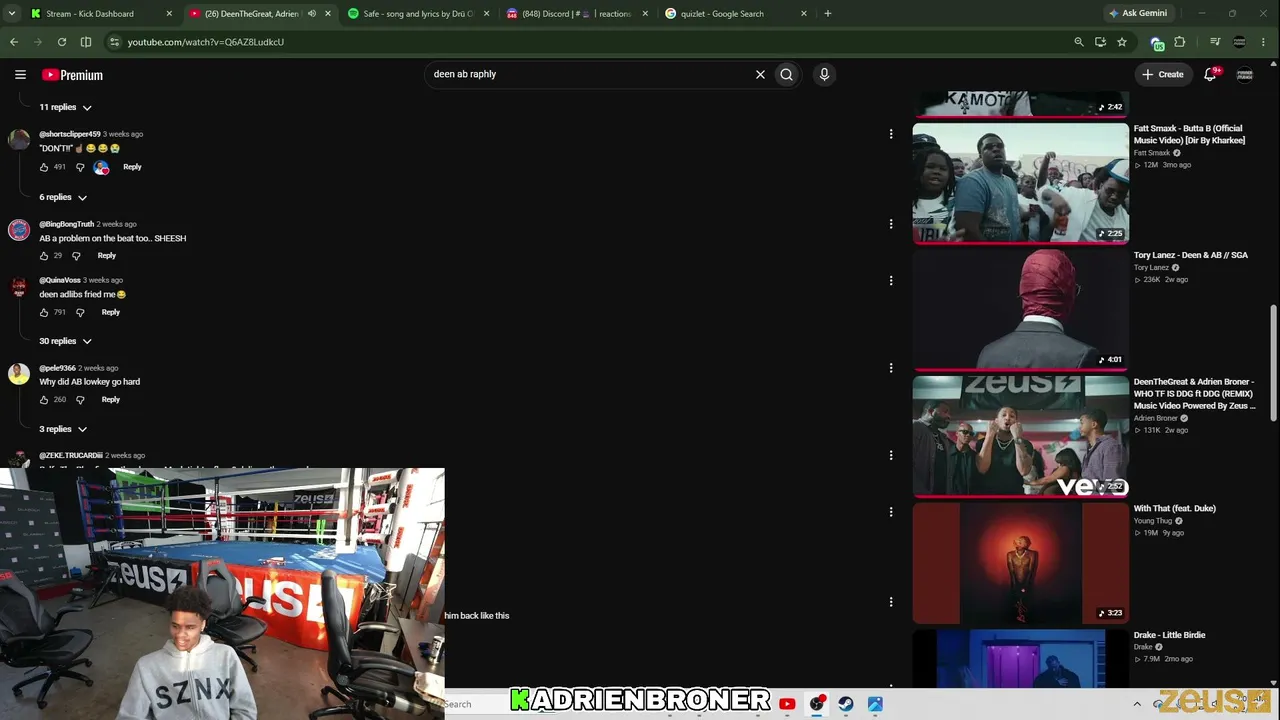The height and width of the screenshot is (720, 1280).
Task: Open Ask Gemini
Action: [1138, 14]
